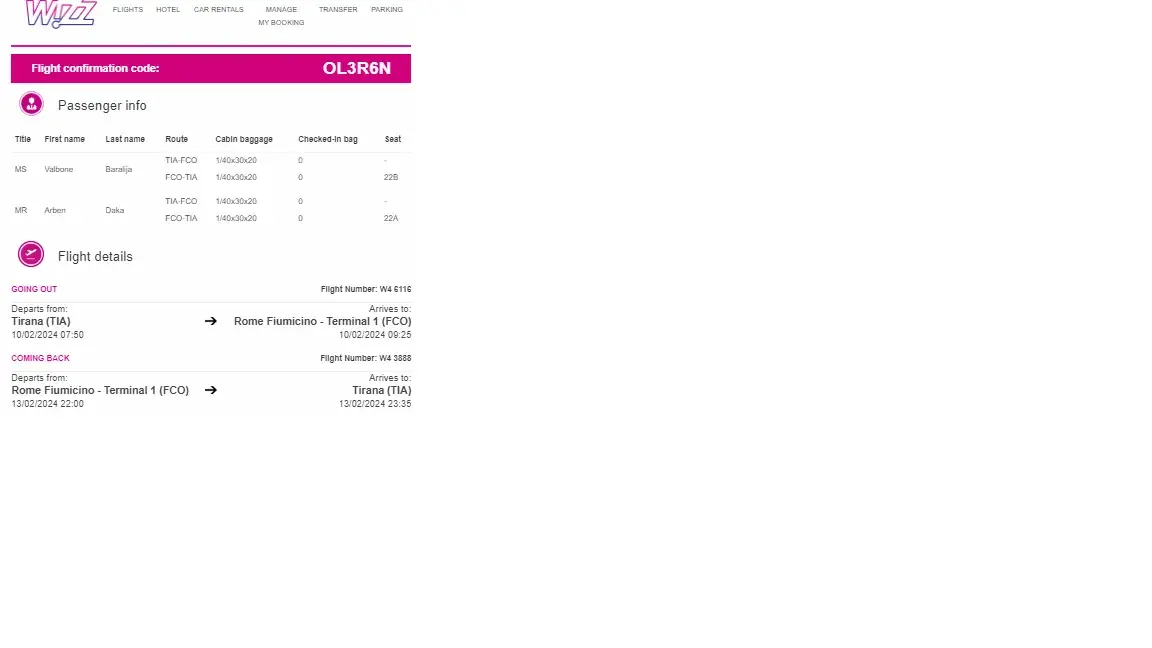Click the arrow between Tirana and Rome
The width and height of the screenshot is (1152, 648).
pos(211,321)
